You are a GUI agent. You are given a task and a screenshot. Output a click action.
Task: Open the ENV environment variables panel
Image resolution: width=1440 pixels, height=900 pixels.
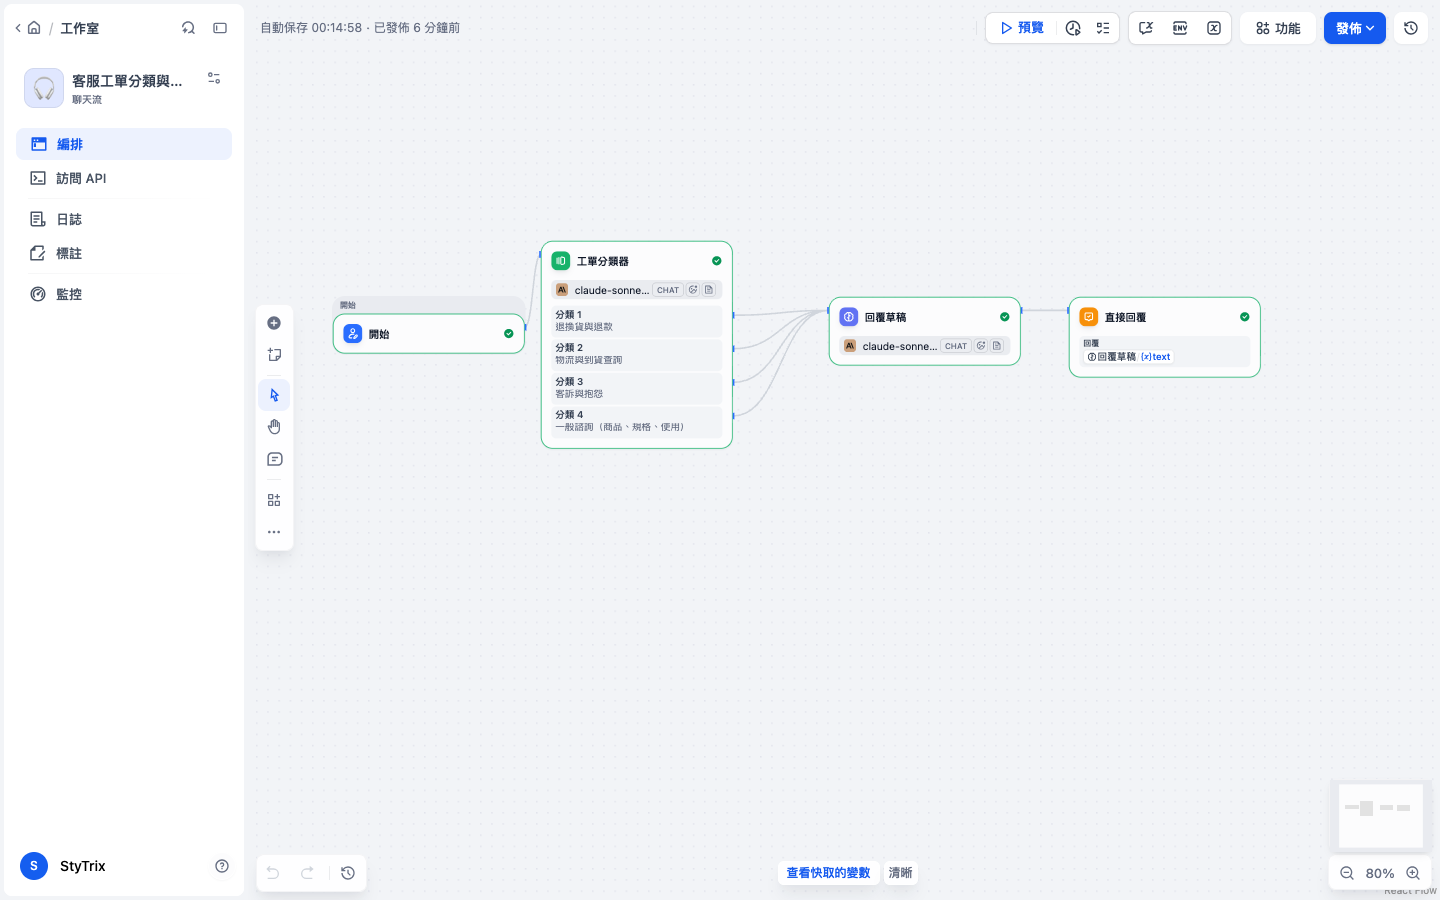[1180, 28]
